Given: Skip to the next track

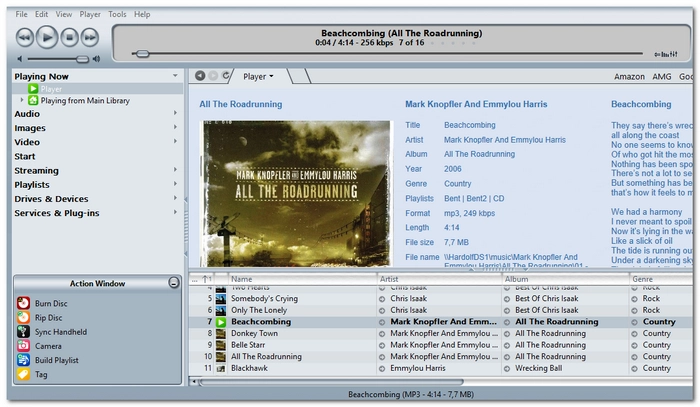Looking at the screenshot, I should 90,37.
